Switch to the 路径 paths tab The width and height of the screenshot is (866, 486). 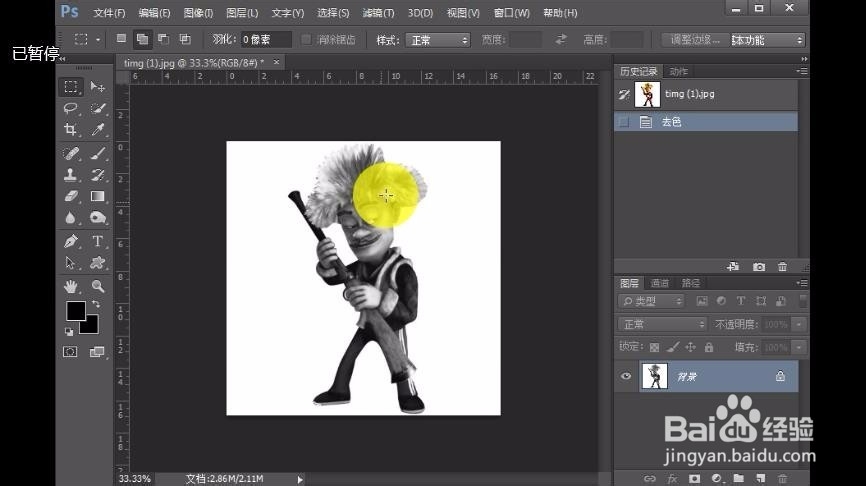pos(690,283)
